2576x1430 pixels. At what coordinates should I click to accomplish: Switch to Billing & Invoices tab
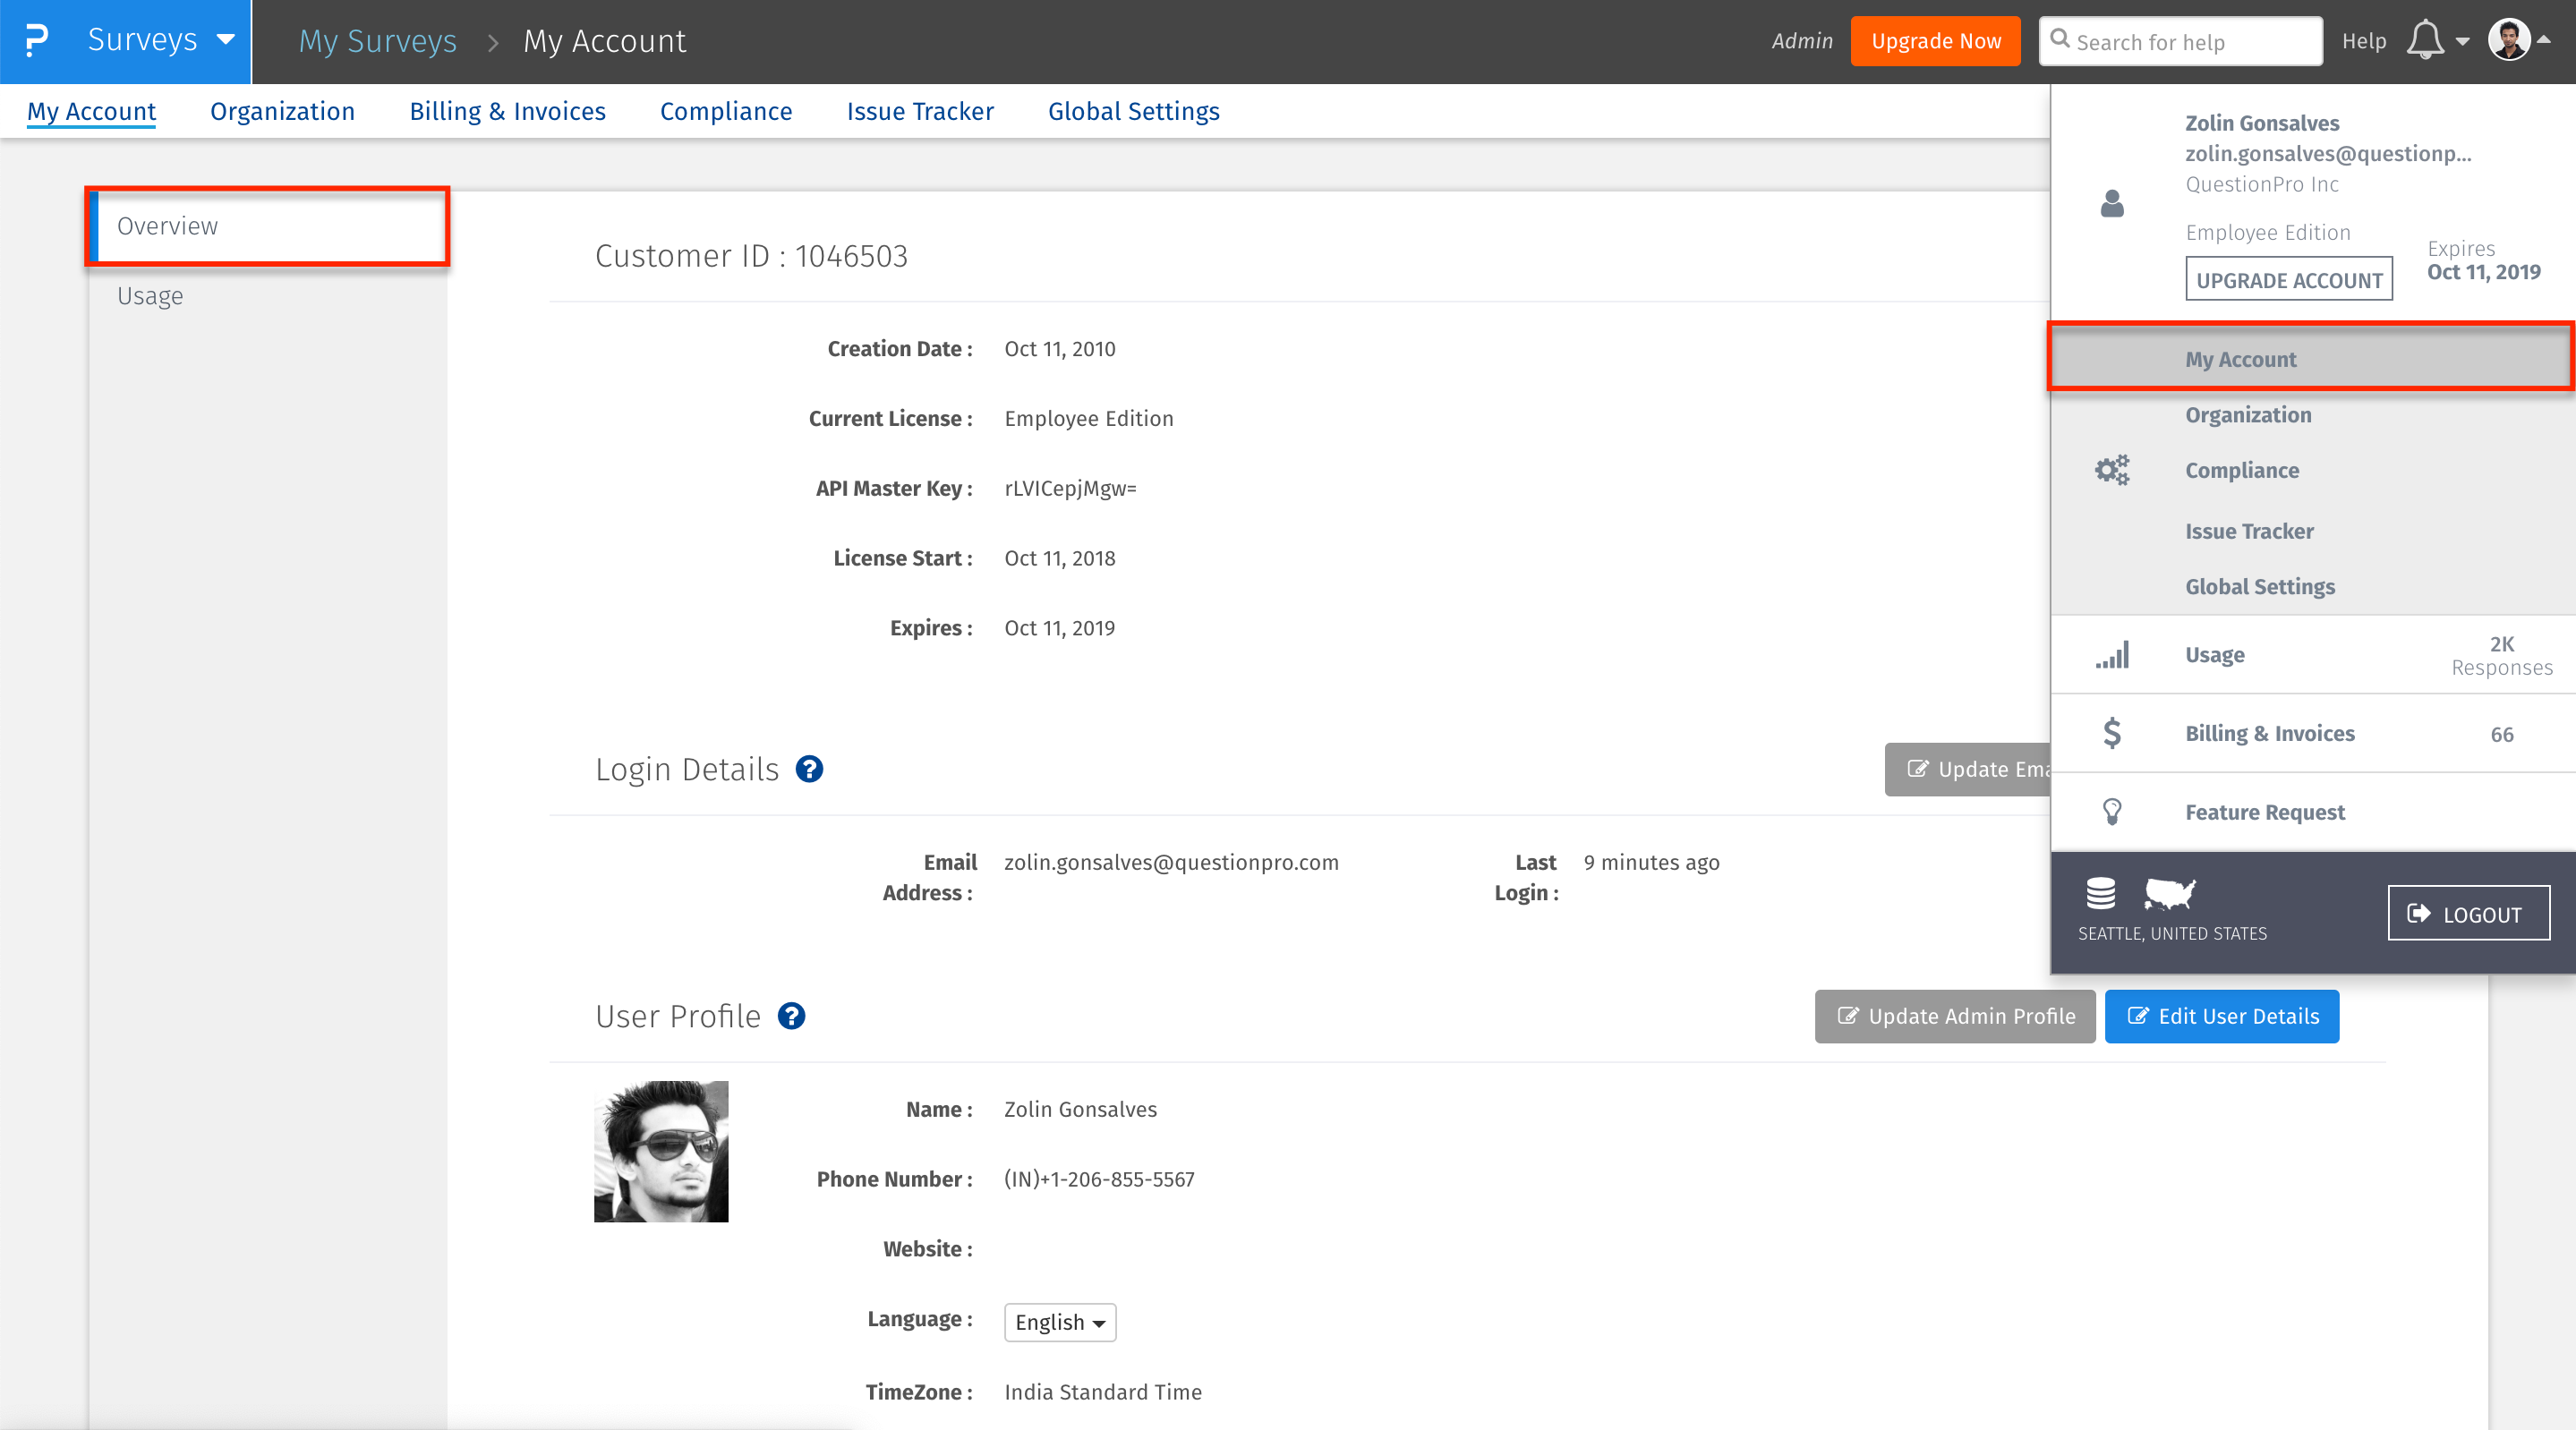[507, 111]
